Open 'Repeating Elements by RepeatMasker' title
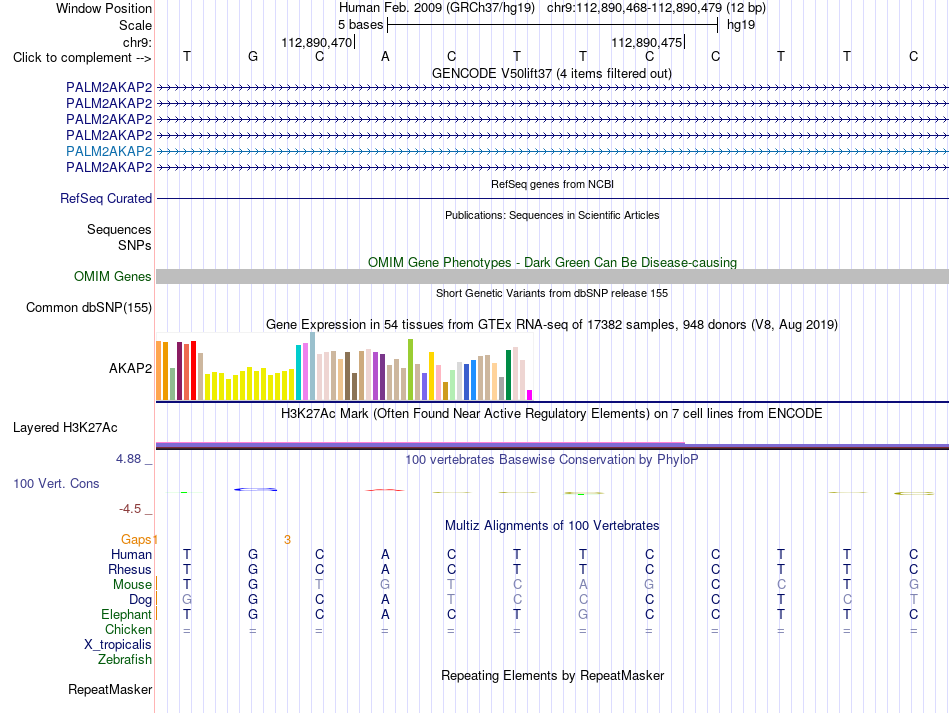 click(552, 675)
